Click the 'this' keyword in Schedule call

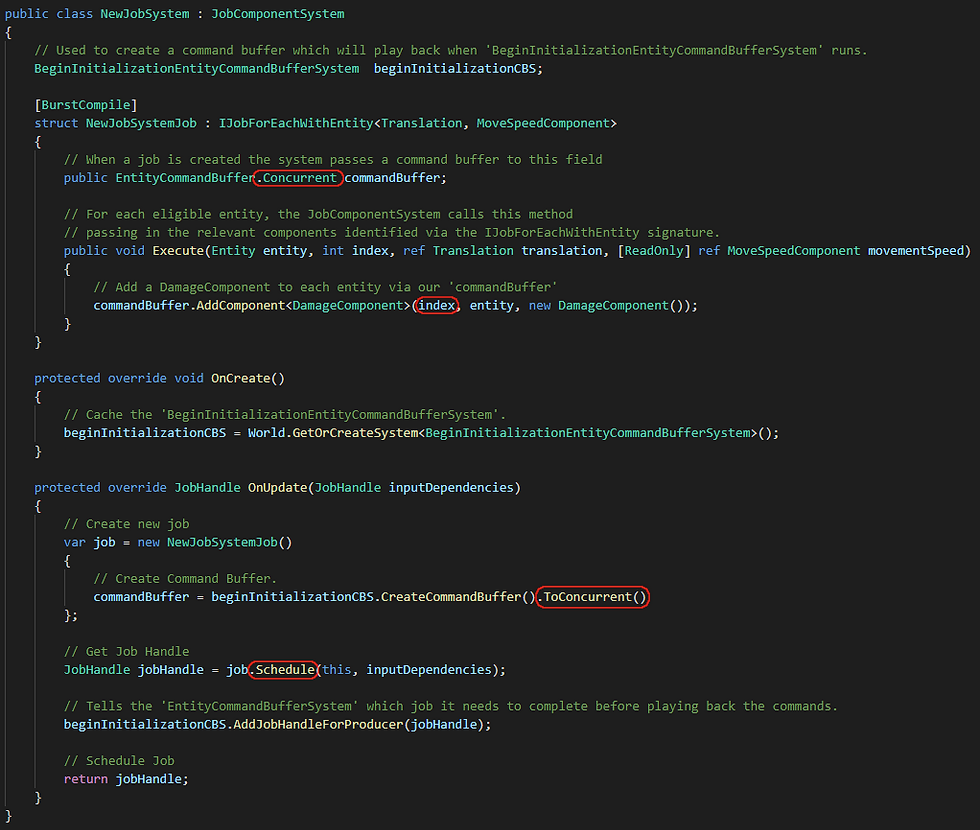(337, 670)
